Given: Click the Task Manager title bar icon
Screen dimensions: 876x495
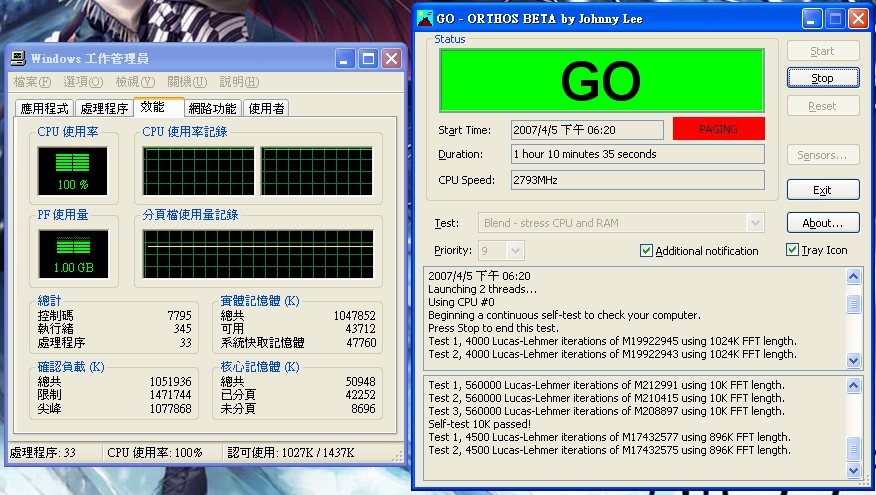Looking at the screenshot, I should tap(18, 58).
